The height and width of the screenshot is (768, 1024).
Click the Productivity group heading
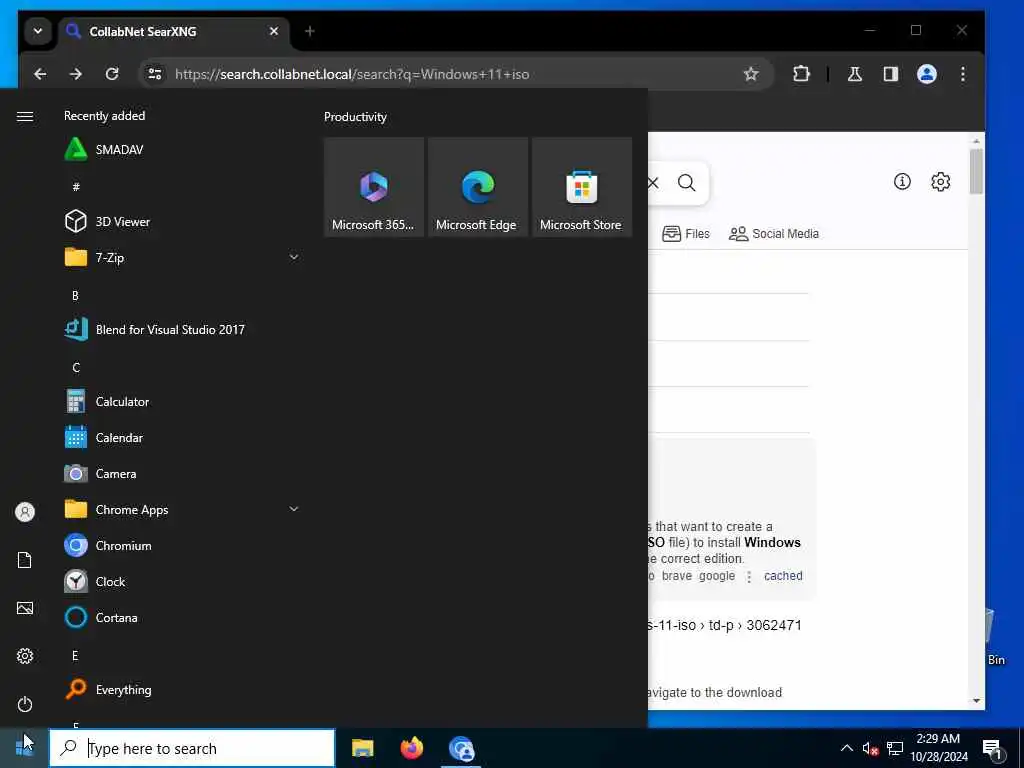[355, 117]
